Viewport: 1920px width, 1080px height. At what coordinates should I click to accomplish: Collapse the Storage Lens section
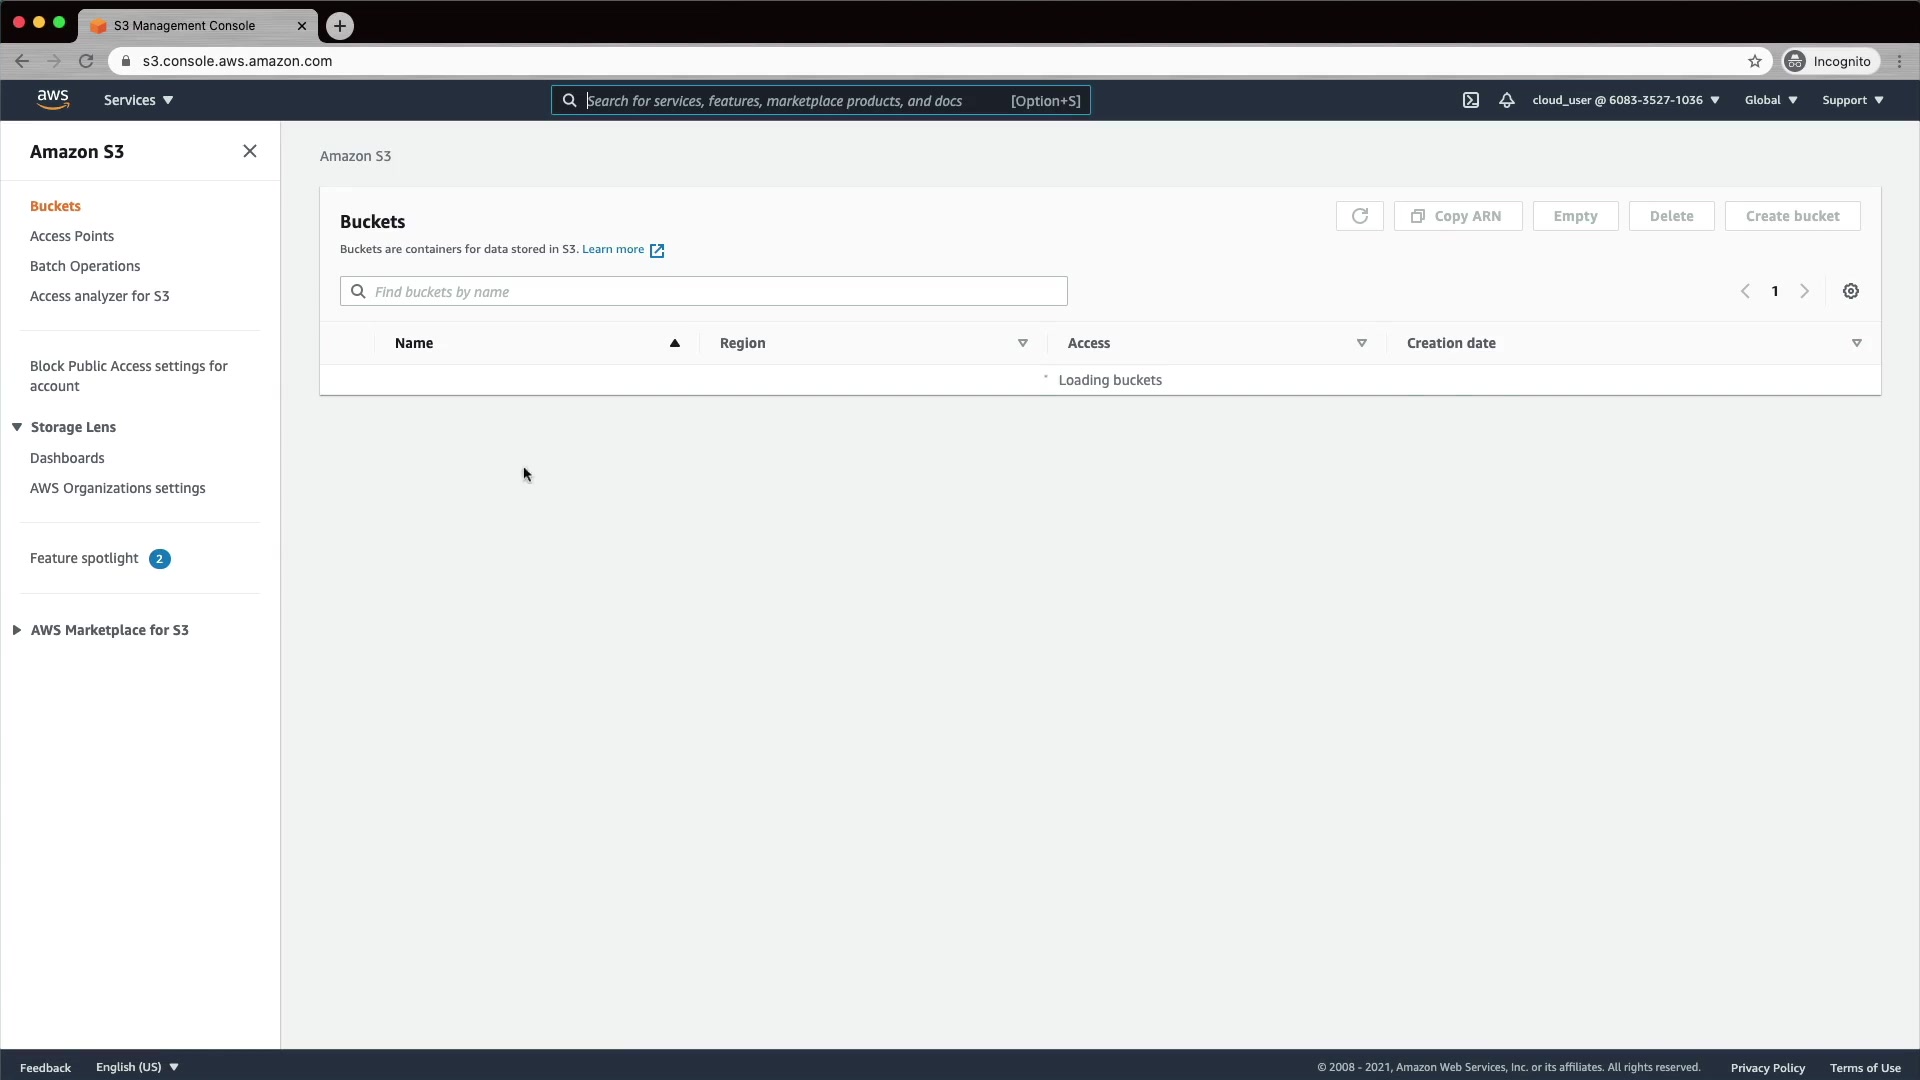[x=17, y=427]
